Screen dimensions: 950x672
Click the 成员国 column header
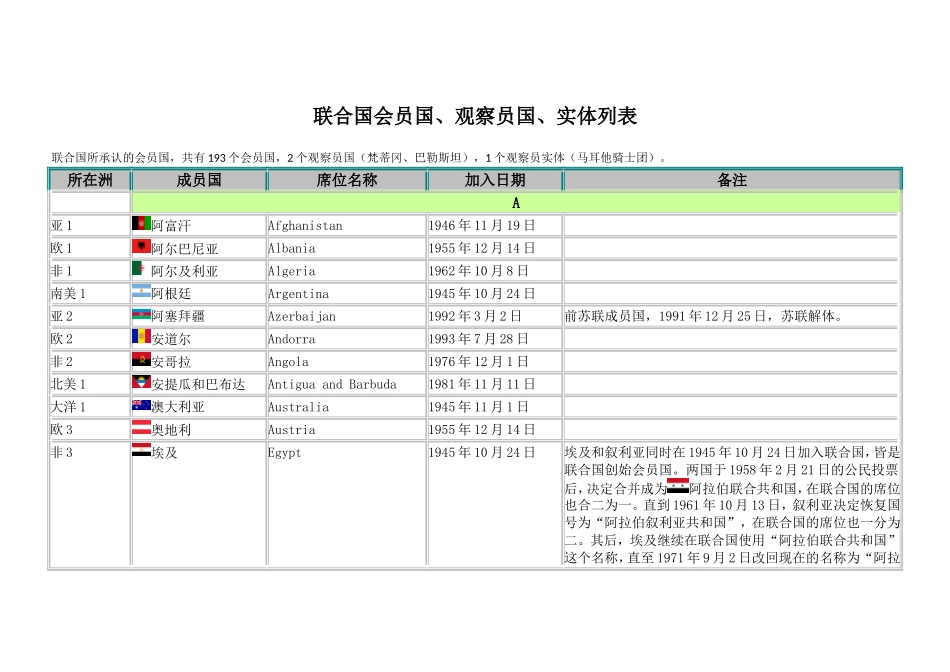(x=199, y=180)
